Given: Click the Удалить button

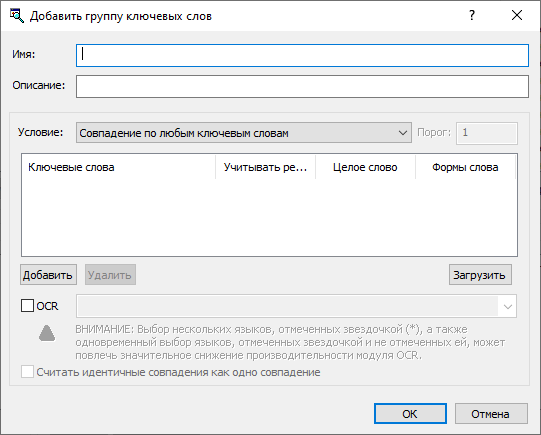Looking at the screenshot, I should pyautogui.click(x=110, y=275).
